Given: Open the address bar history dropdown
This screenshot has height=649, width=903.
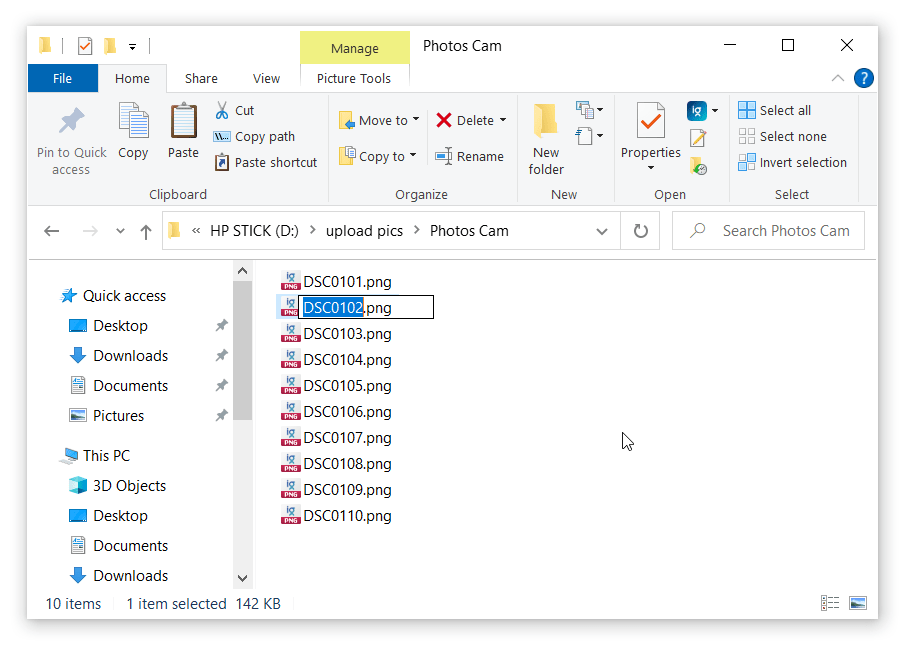Looking at the screenshot, I should (602, 230).
